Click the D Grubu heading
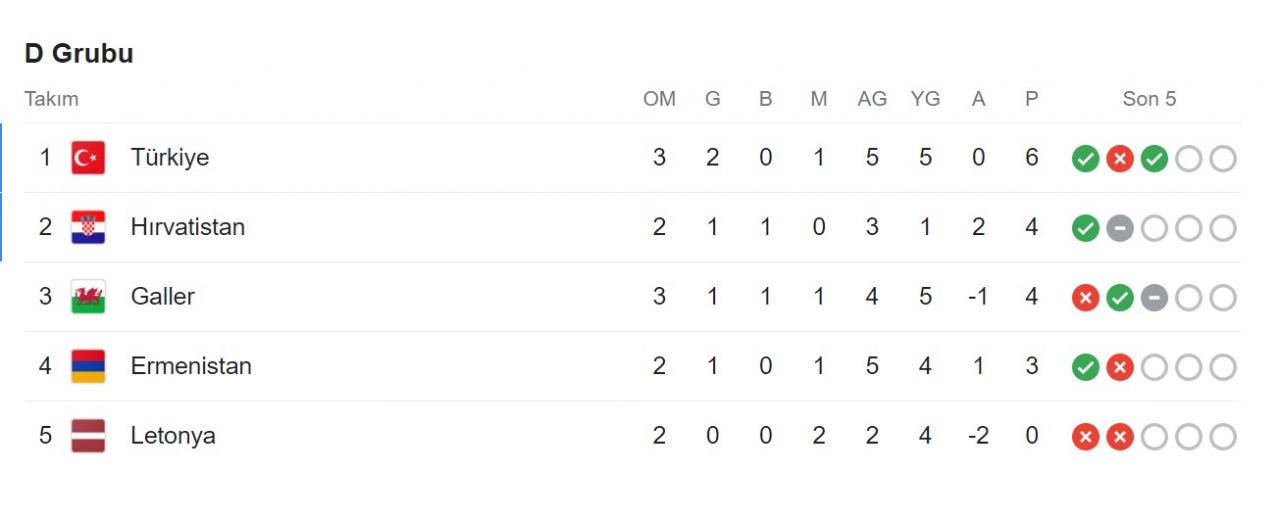1280x520 pixels. (x=79, y=54)
